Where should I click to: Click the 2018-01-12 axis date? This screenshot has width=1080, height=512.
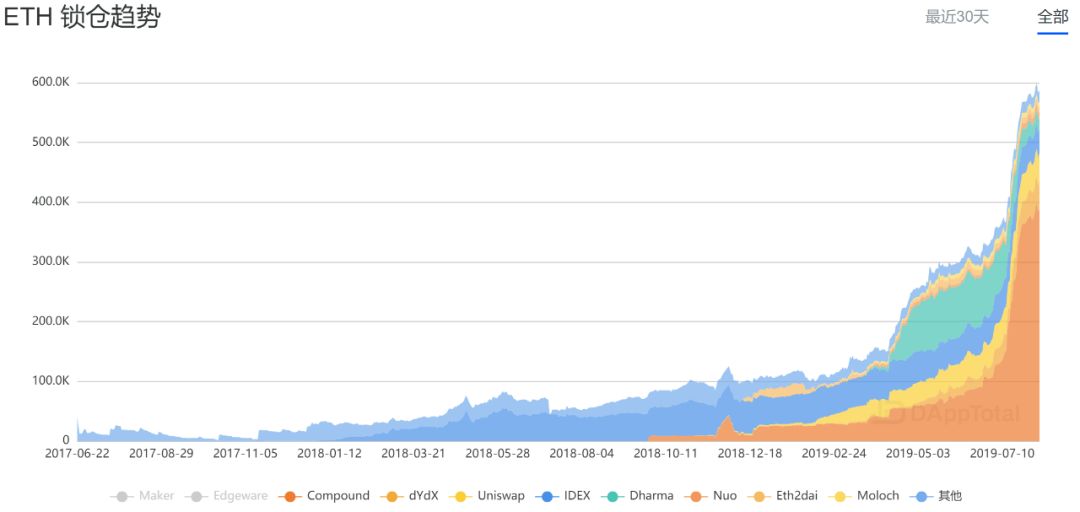(329, 453)
